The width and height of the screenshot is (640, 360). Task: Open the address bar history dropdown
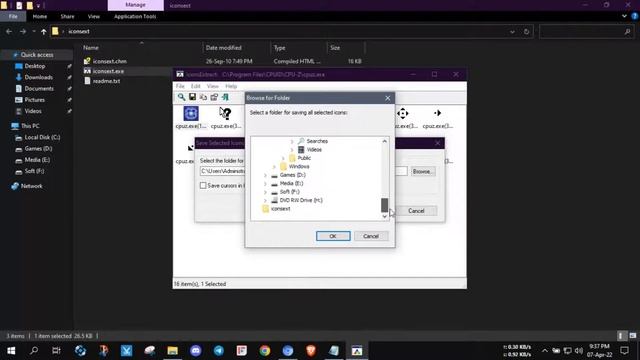512,31
